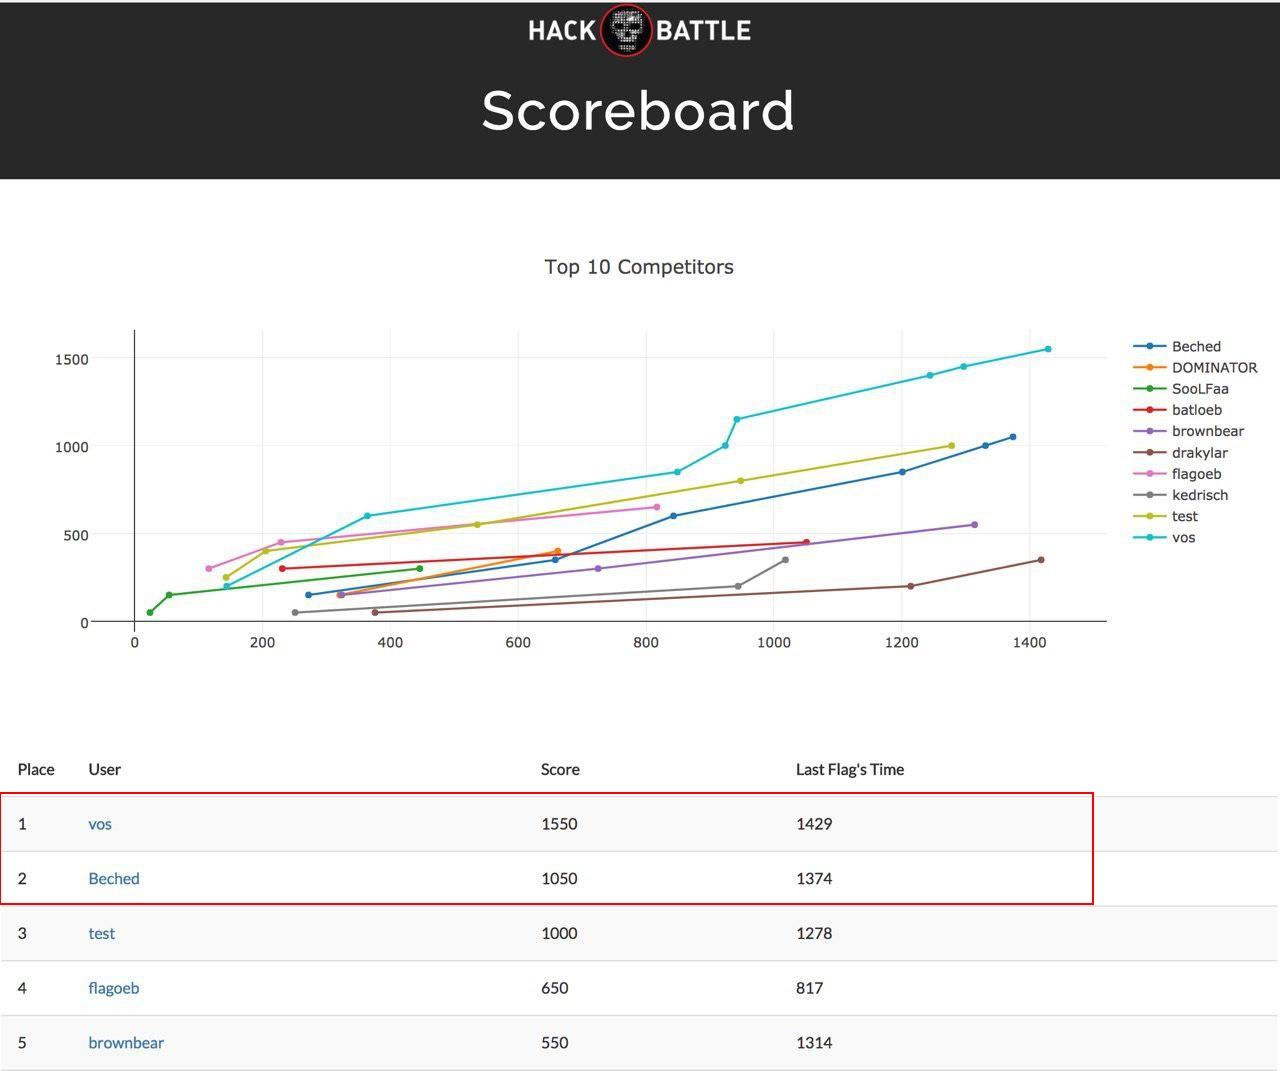Toggle the DOMINATOR series in the legend

coord(1195,367)
